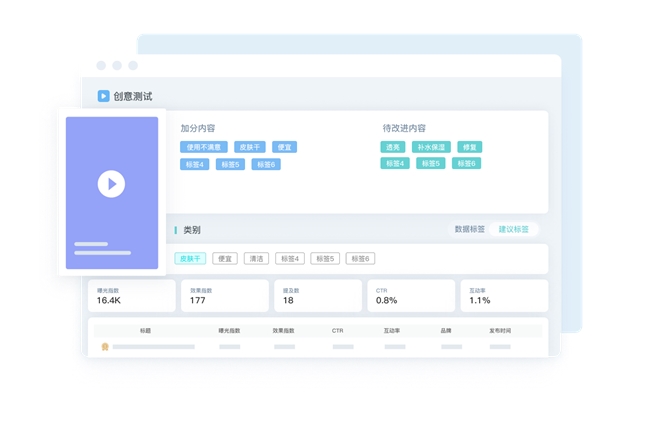
Task: Switch to the 数据标签 tab
Action: [x=469, y=230]
